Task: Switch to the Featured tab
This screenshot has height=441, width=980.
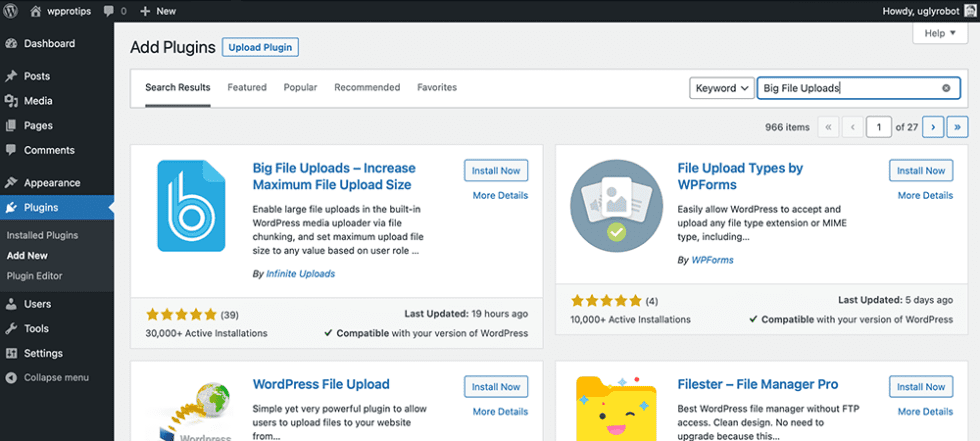Action: (247, 87)
